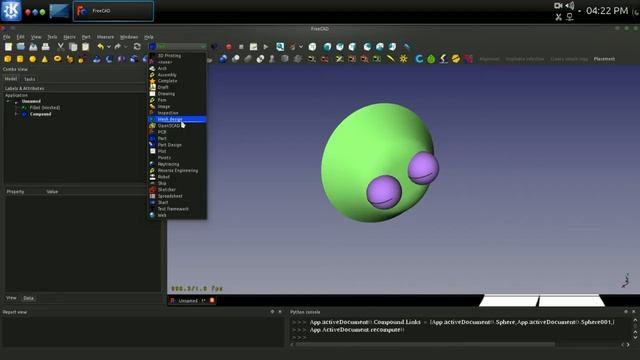640x360 pixels.
Task: Click the Execute macro play icon
Action: [x=266, y=47]
